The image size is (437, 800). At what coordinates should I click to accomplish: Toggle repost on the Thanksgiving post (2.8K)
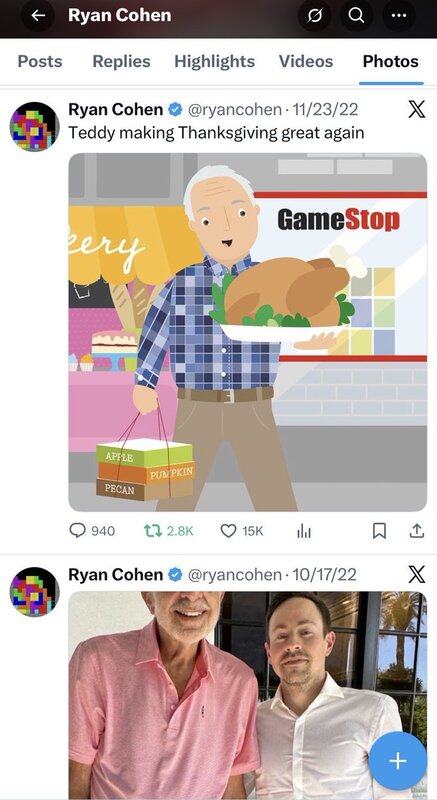pos(168,531)
